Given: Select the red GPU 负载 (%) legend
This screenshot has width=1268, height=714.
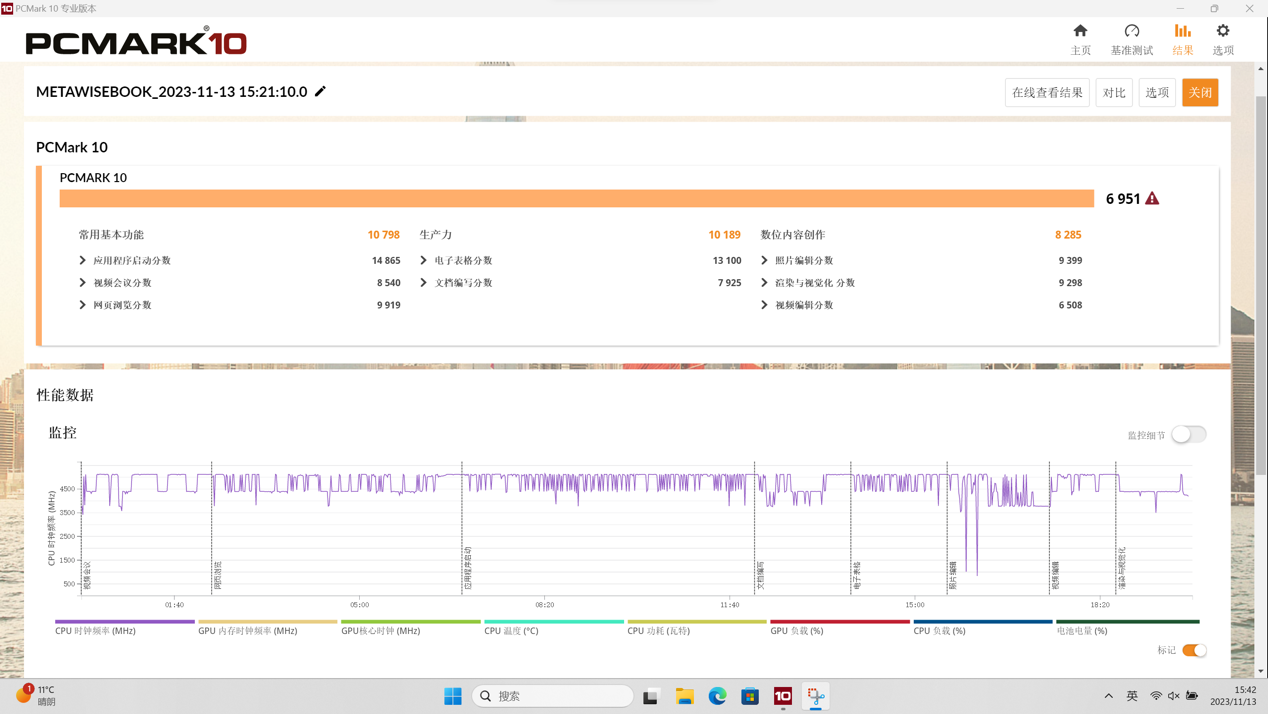Looking at the screenshot, I should tap(840, 628).
